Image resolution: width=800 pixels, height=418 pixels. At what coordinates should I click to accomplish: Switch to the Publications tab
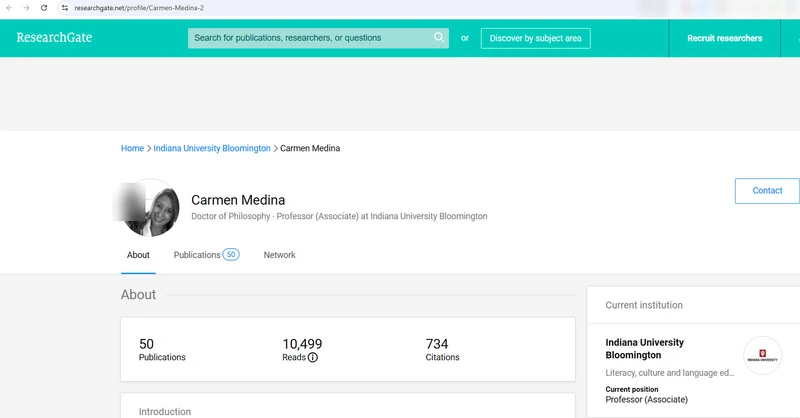[x=197, y=255]
